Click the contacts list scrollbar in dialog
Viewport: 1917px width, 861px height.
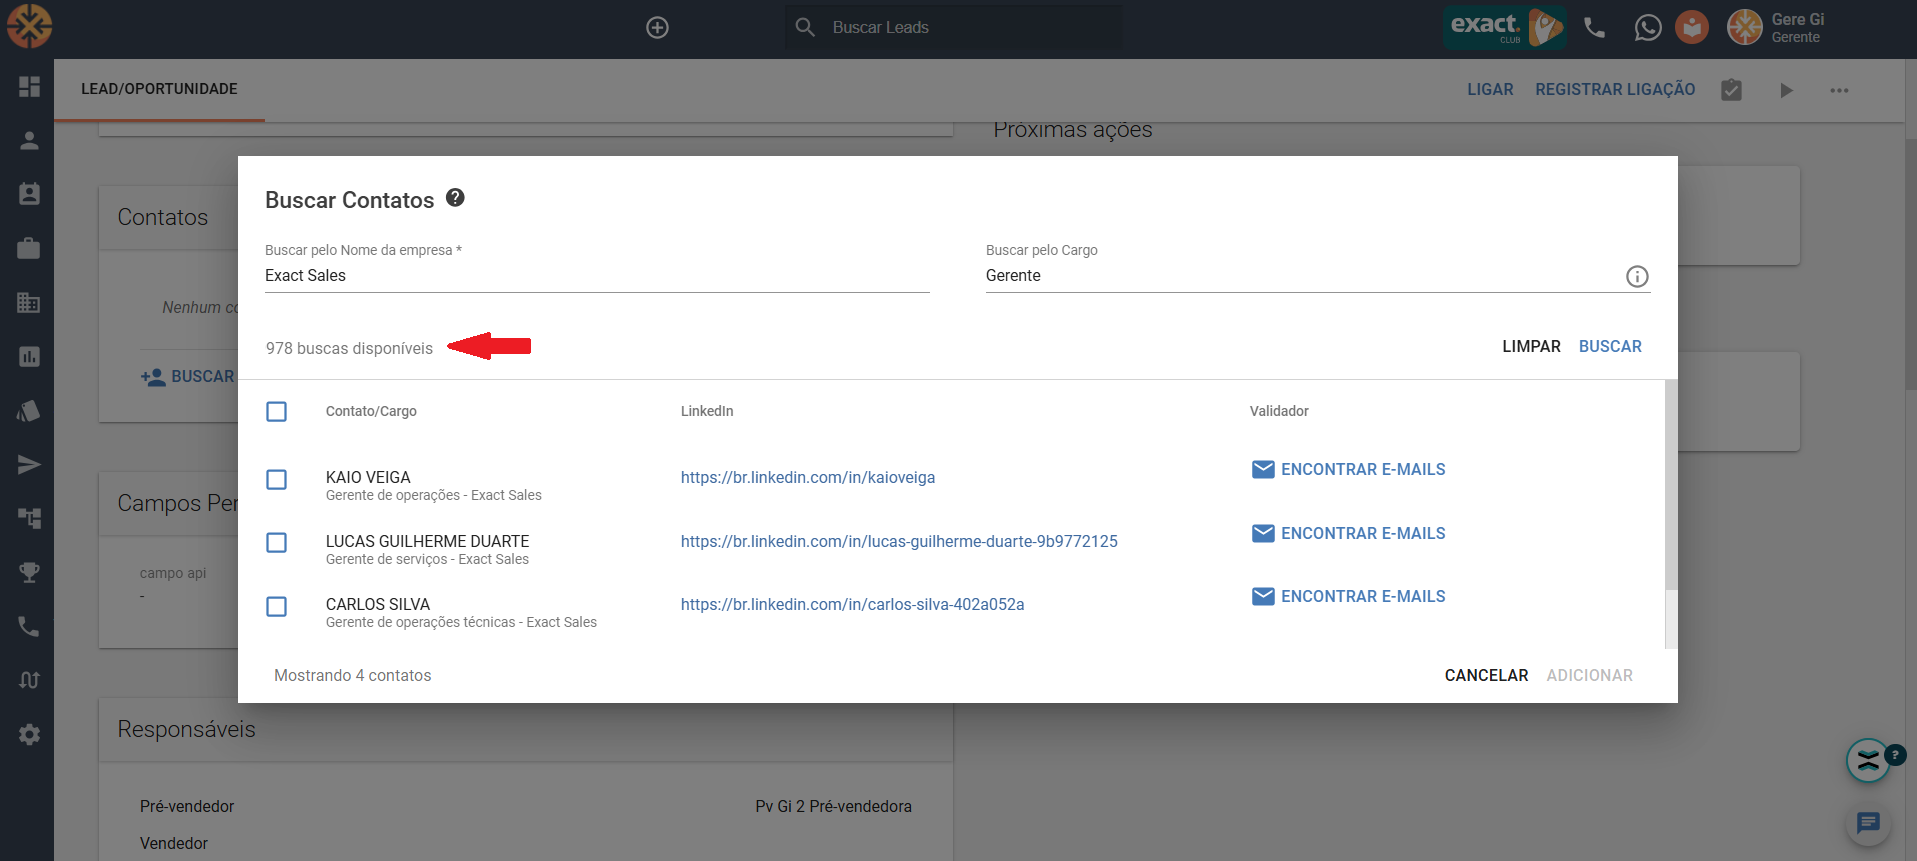[x=1671, y=485]
